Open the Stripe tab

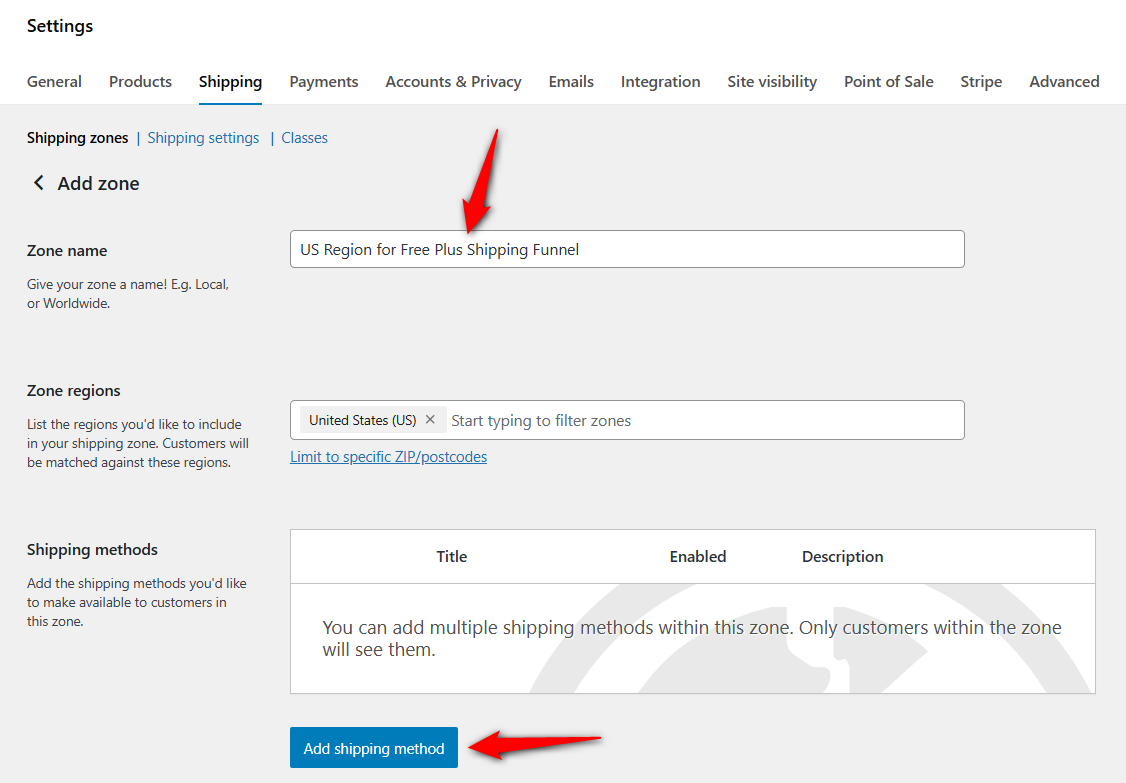pos(981,82)
